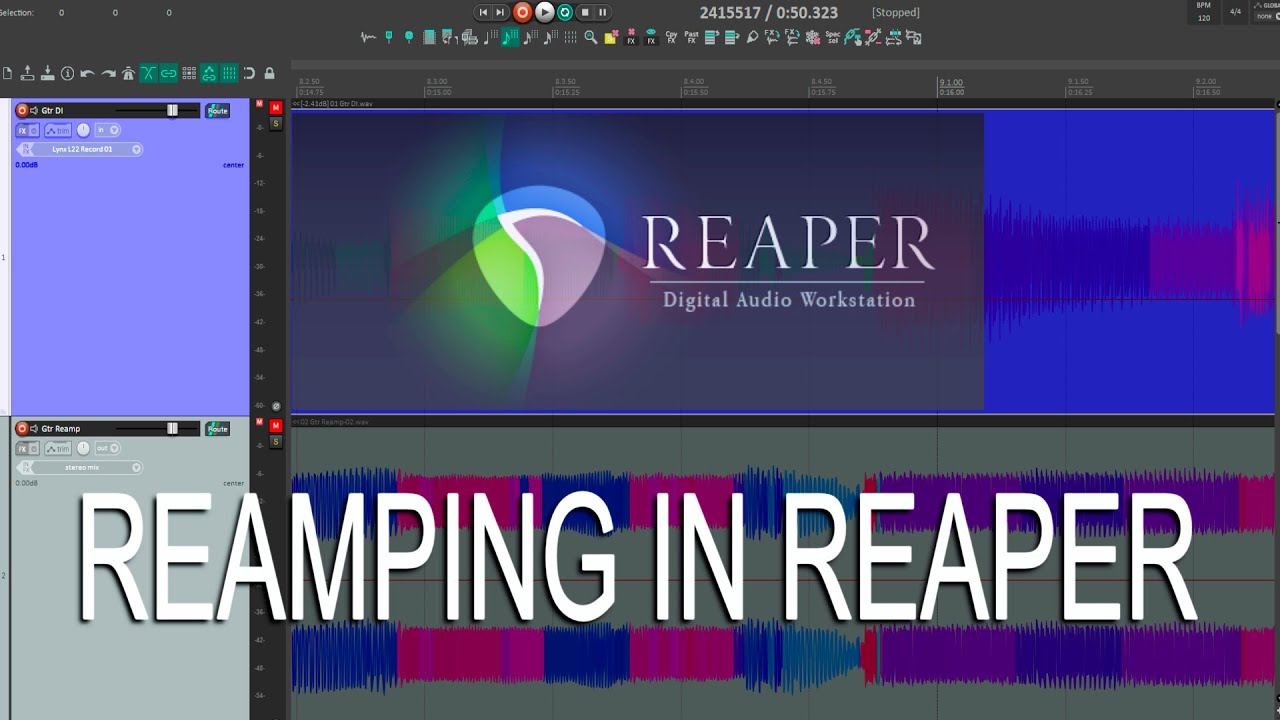
Task: Toggle record monitoring speaker on Gtr DI
Action: pos(34,110)
